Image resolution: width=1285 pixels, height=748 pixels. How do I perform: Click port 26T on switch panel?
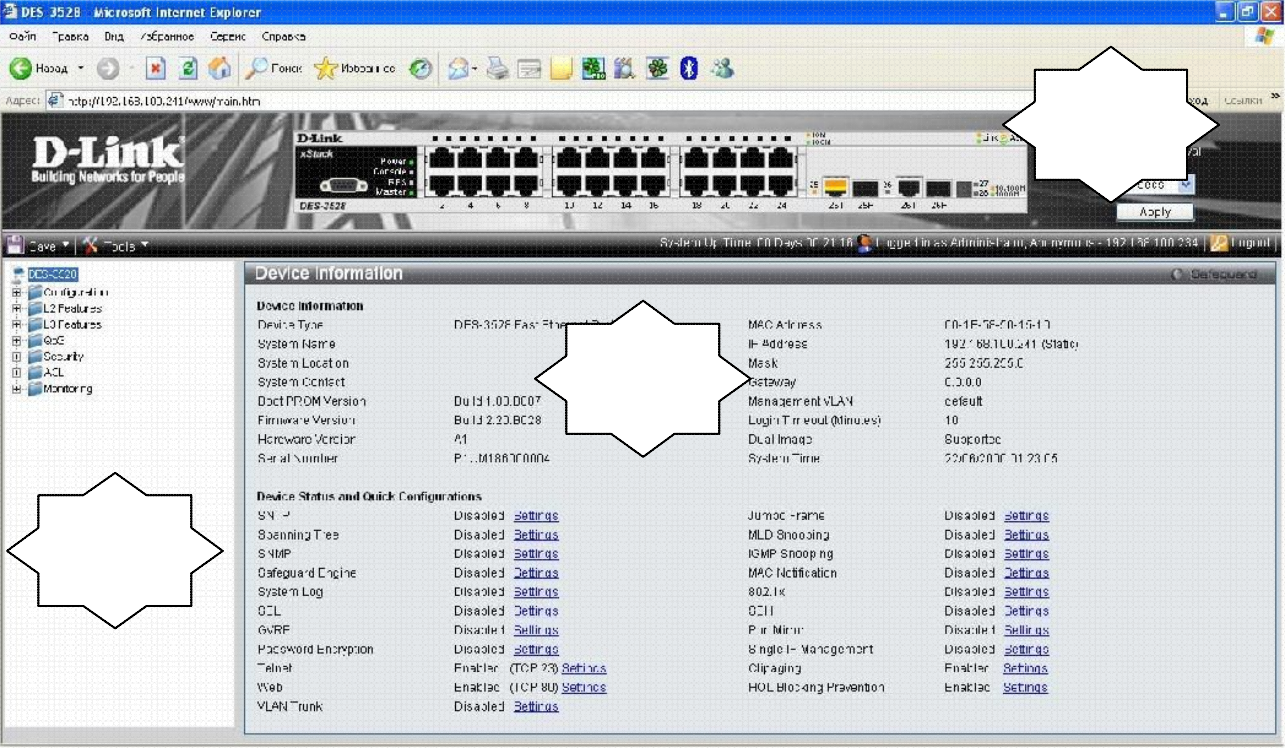(x=909, y=187)
